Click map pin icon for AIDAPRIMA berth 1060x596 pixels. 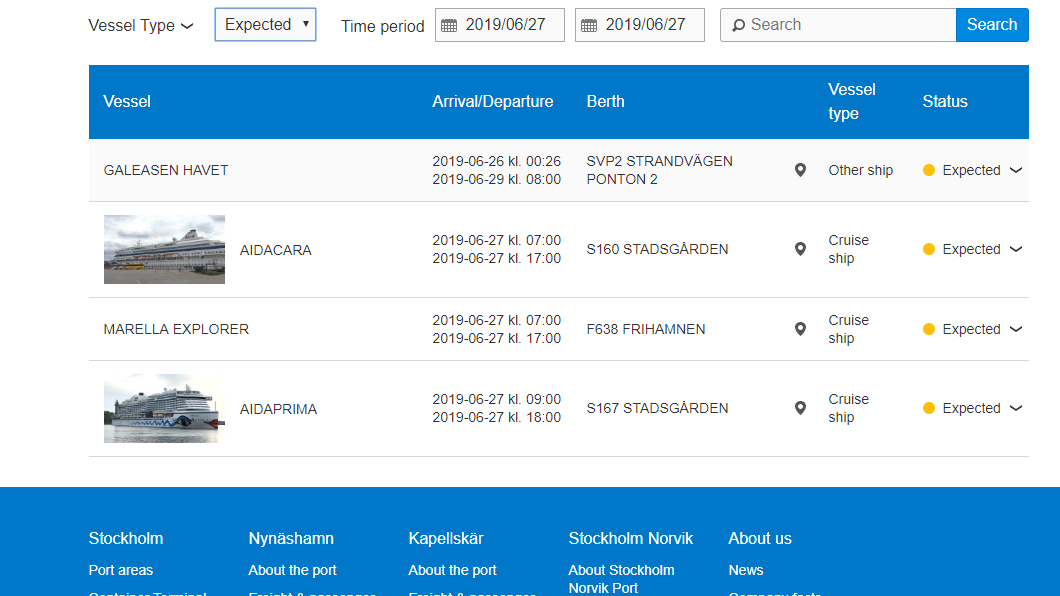pyautogui.click(x=800, y=408)
